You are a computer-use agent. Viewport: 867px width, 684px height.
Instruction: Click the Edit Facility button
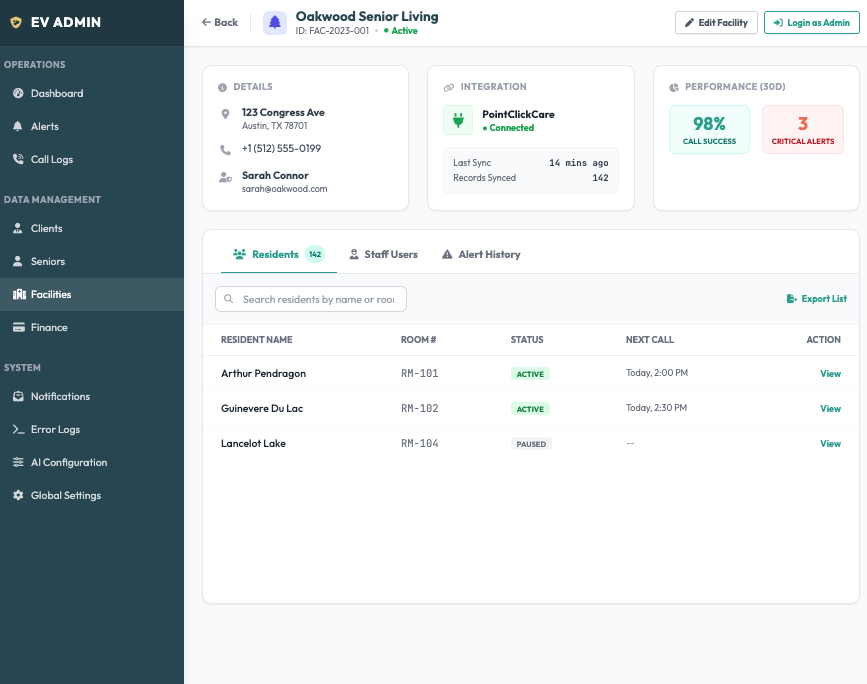[716, 22]
